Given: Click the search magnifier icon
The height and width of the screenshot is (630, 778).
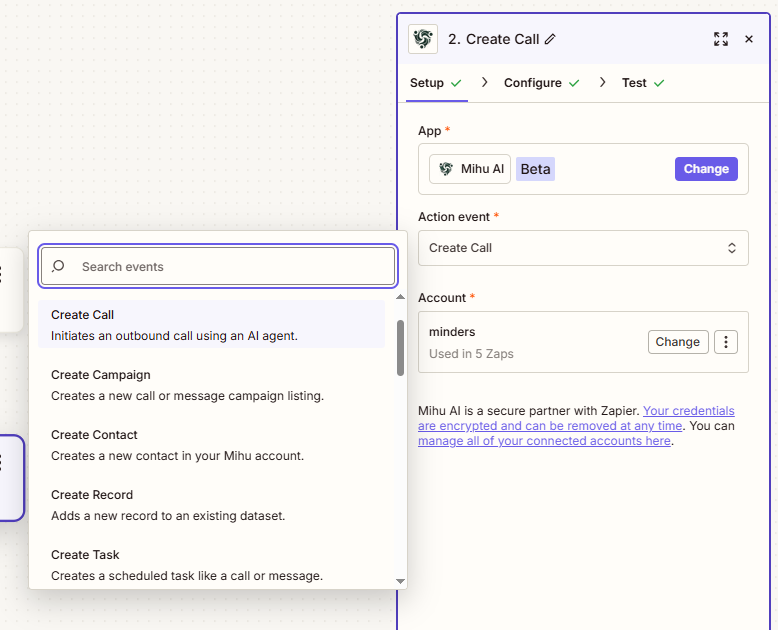Looking at the screenshot, I should (x=58, y=266).
